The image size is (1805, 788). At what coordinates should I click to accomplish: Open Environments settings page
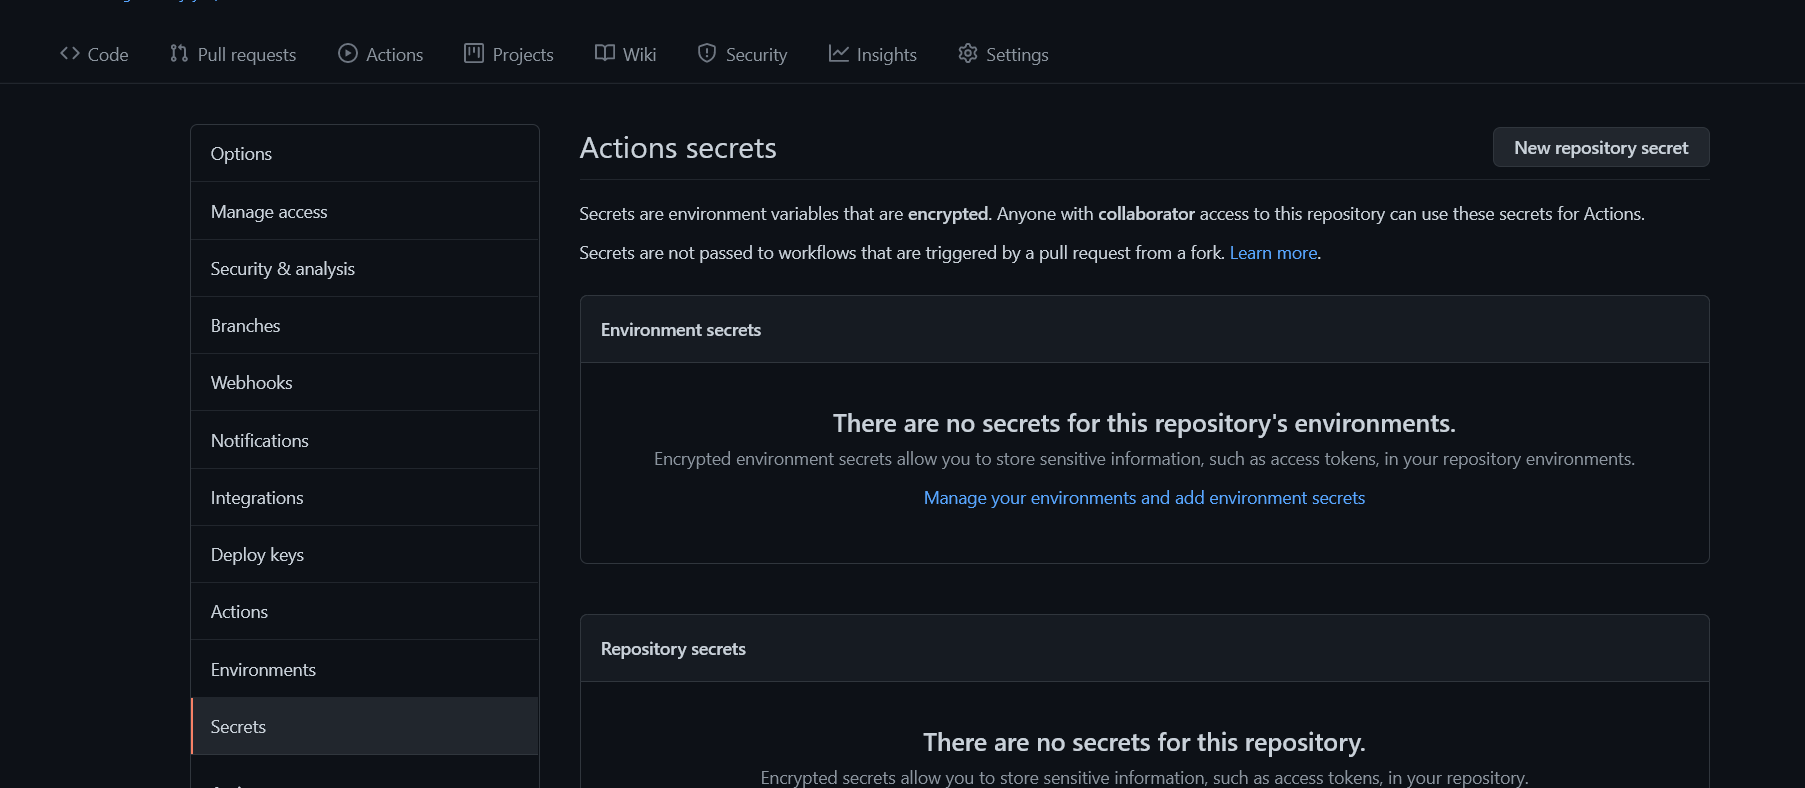[x=365, y=669]
